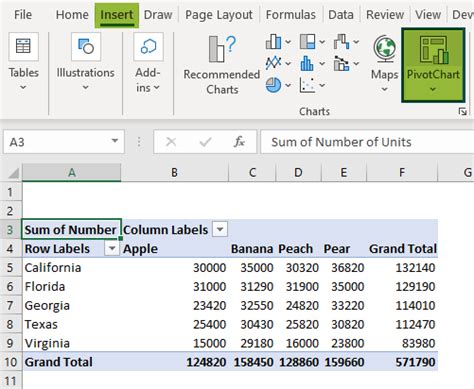Open the Add-ins icon

click(148, 47)
